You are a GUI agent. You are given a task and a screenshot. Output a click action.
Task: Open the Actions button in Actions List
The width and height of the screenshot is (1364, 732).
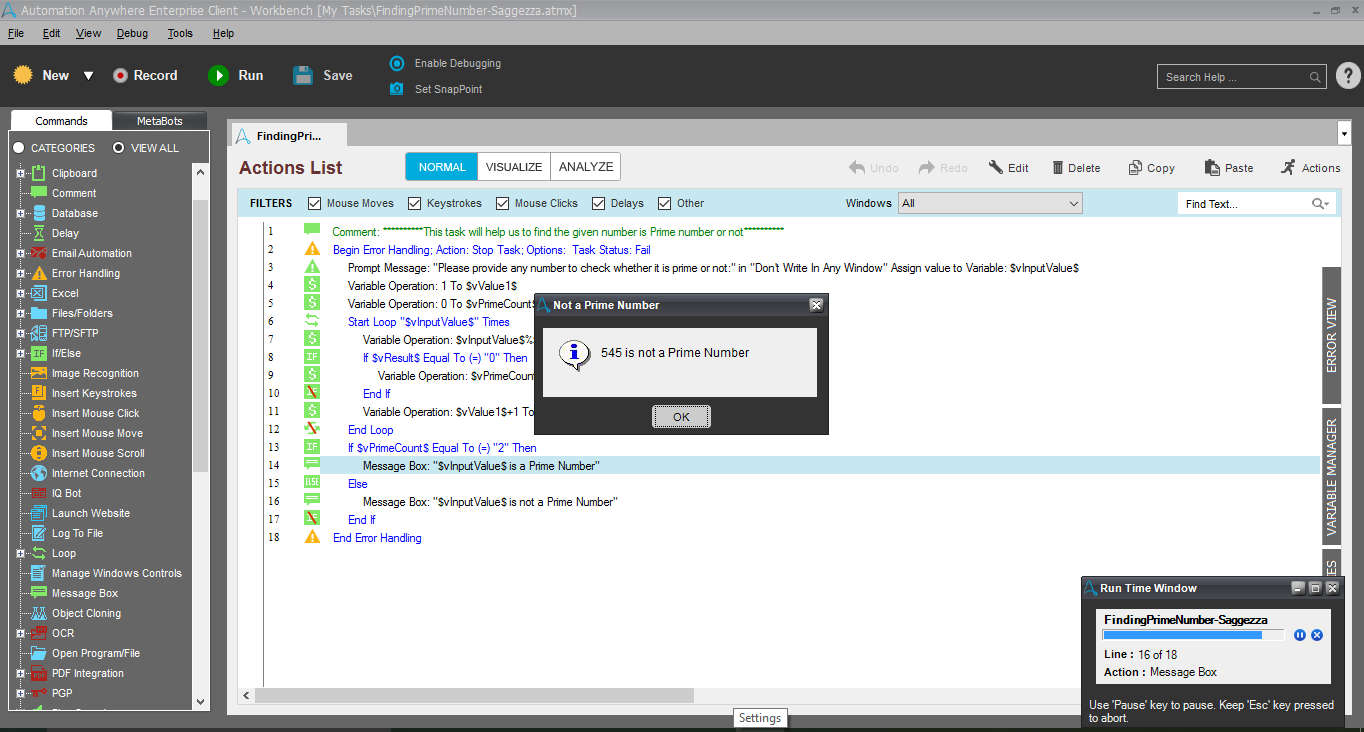point(1310,168)
